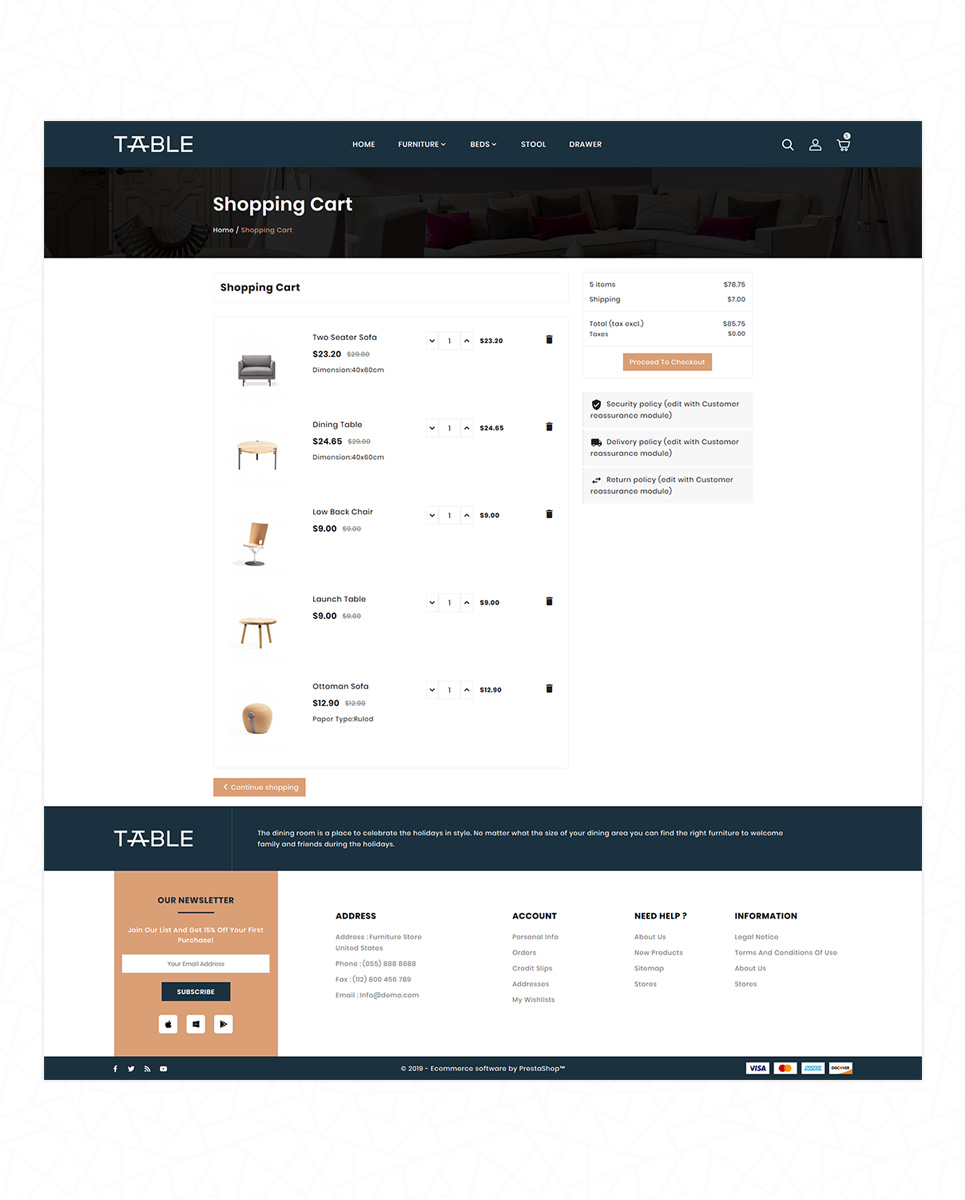
Task: Expand the Beds menu dropdown
Action: pyautogui.click(x=483, y=144)
